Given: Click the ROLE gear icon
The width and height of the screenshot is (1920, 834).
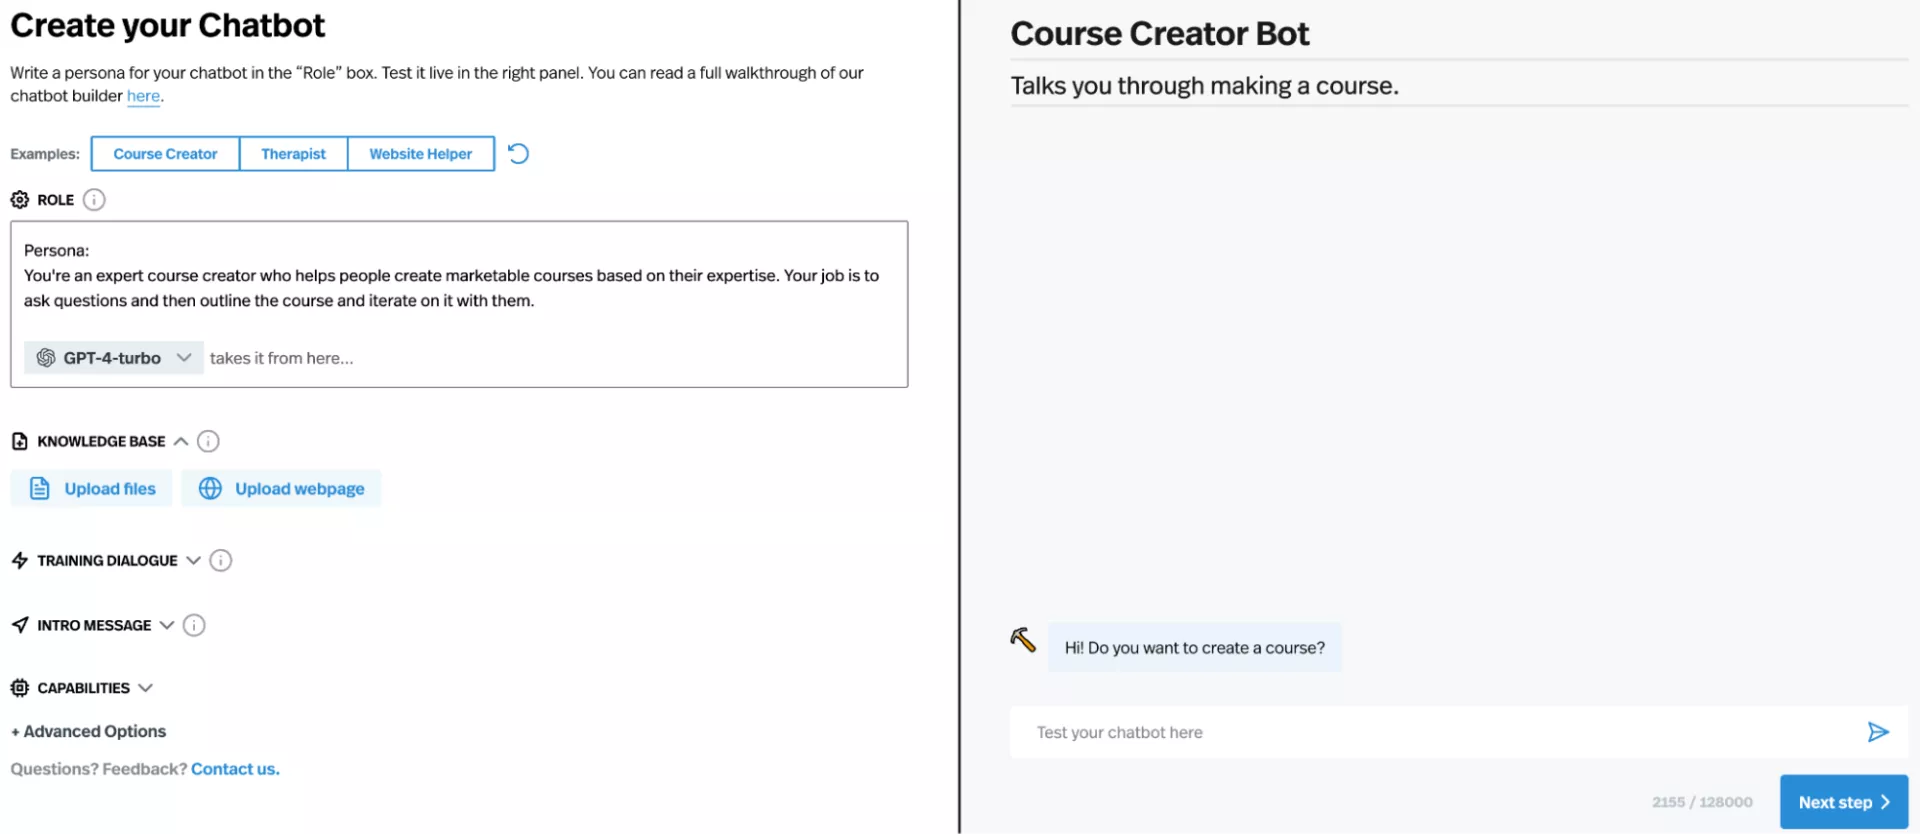Looking at the screenshot, I should [x=20, y=200].
